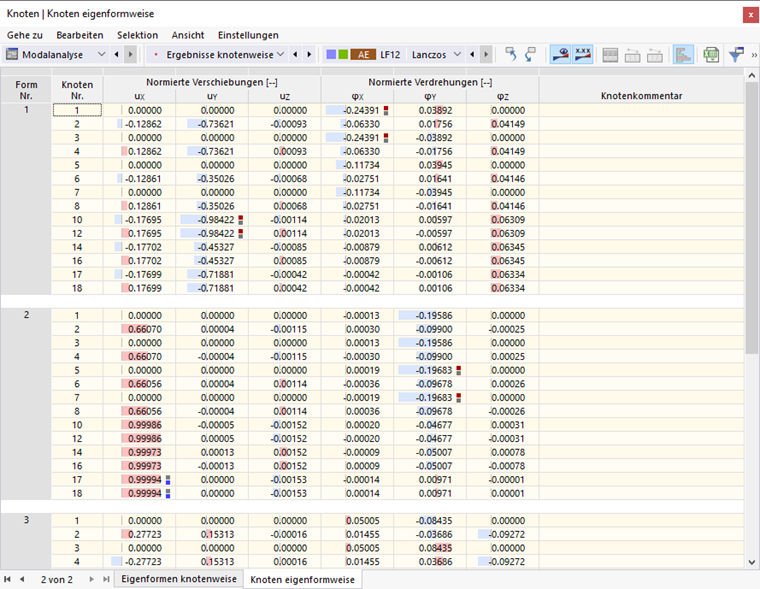
Task: Toggle result values x.xx icon
Action: tap(583, 54)
